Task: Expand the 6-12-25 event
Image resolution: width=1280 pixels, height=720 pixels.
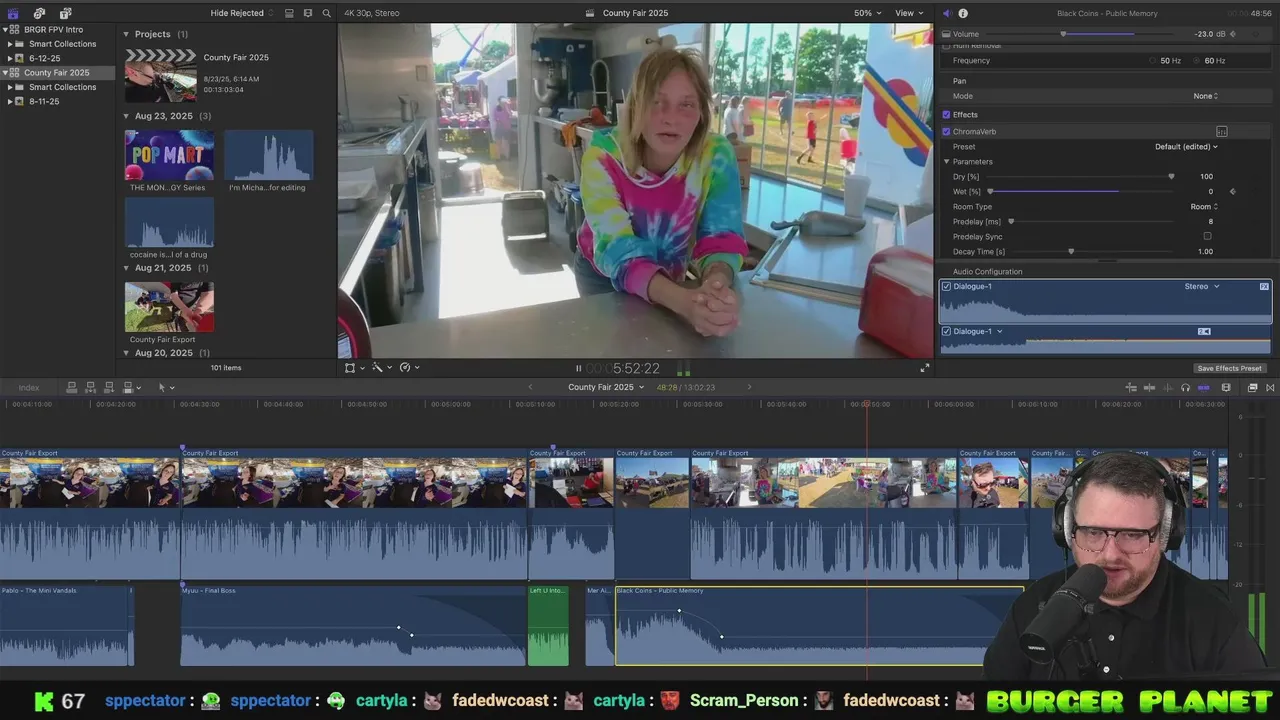Action: [9, 58]
